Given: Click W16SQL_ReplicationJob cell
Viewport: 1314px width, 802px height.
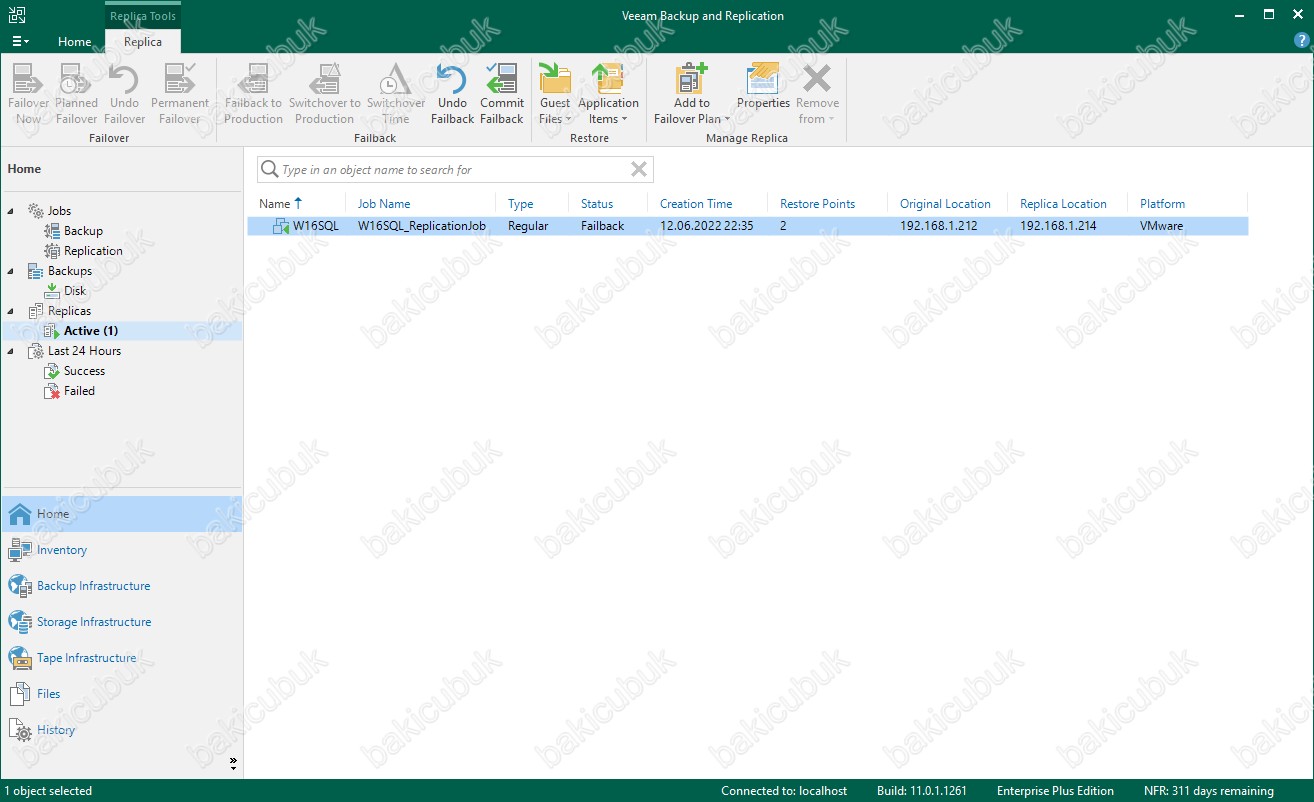Looking at the screenshot, I should (422, 226).
